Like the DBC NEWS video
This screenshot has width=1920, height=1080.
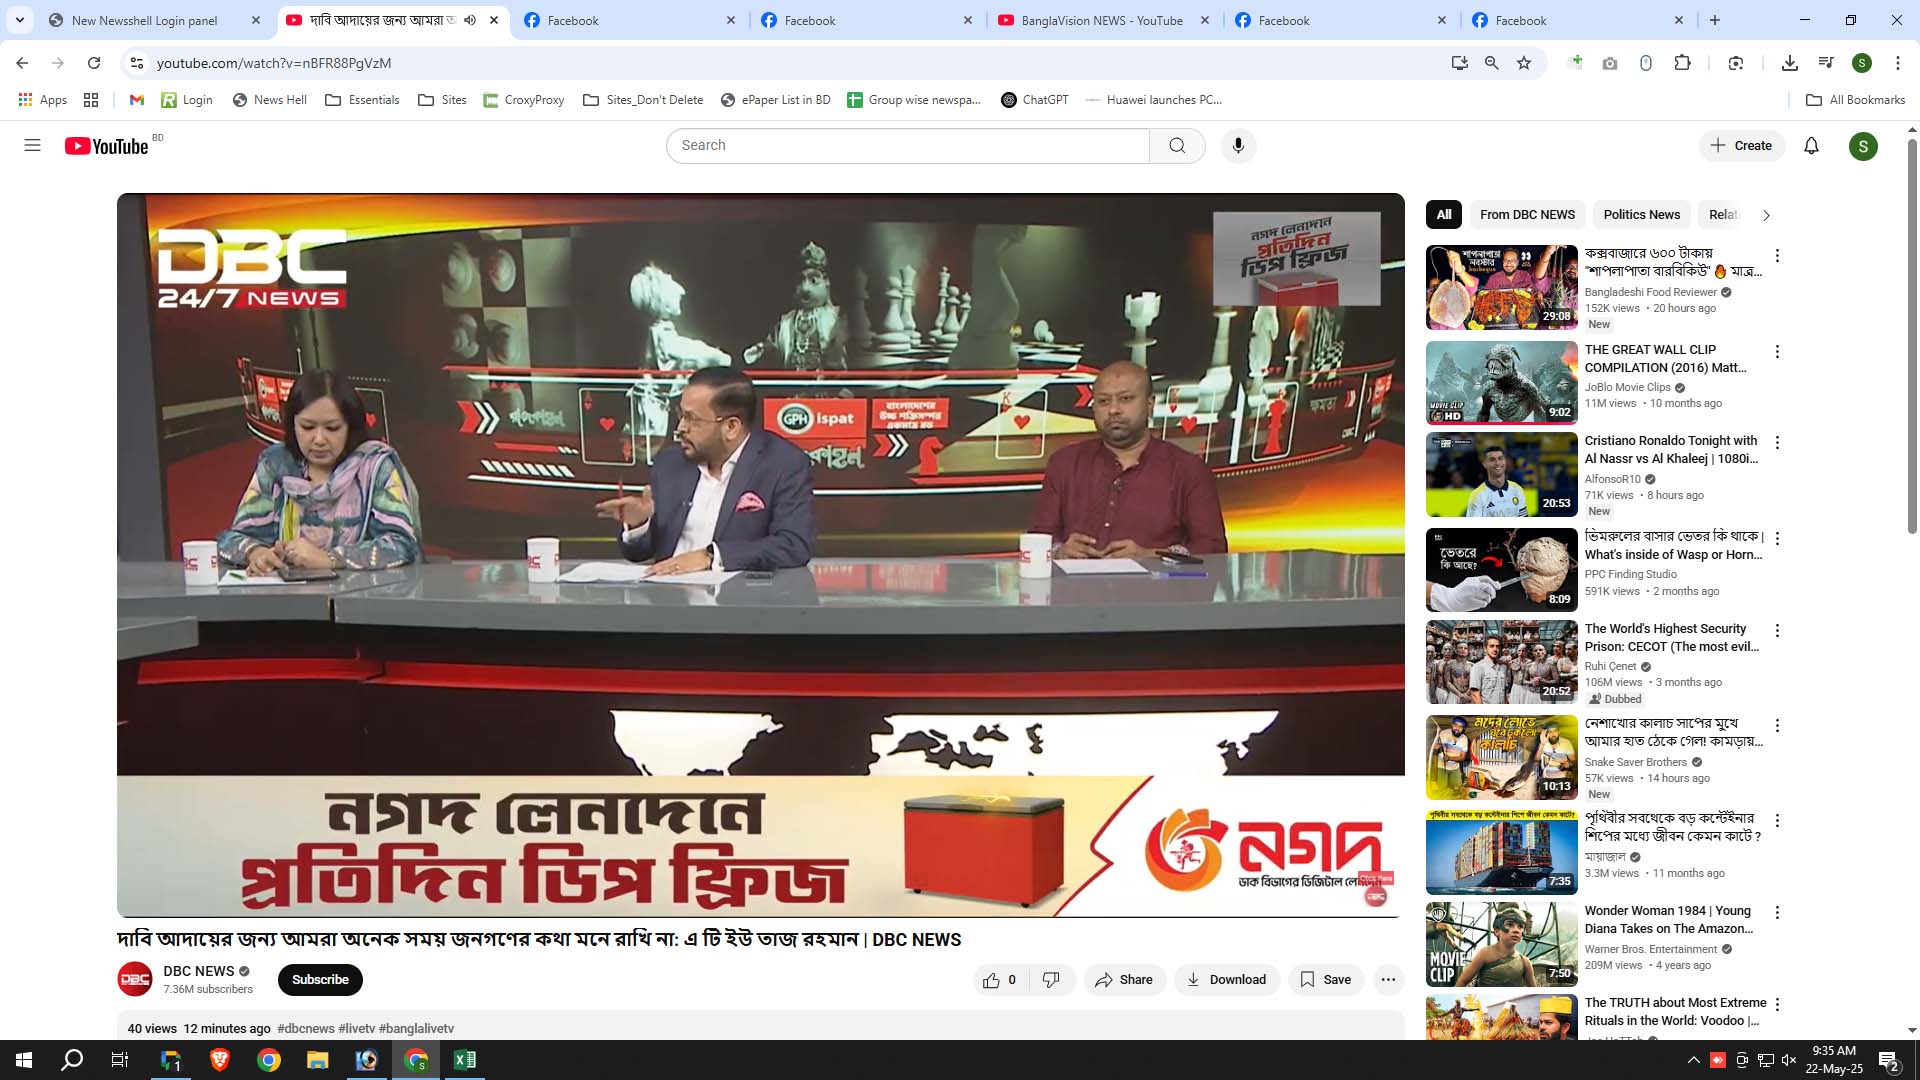coord(991,980)
